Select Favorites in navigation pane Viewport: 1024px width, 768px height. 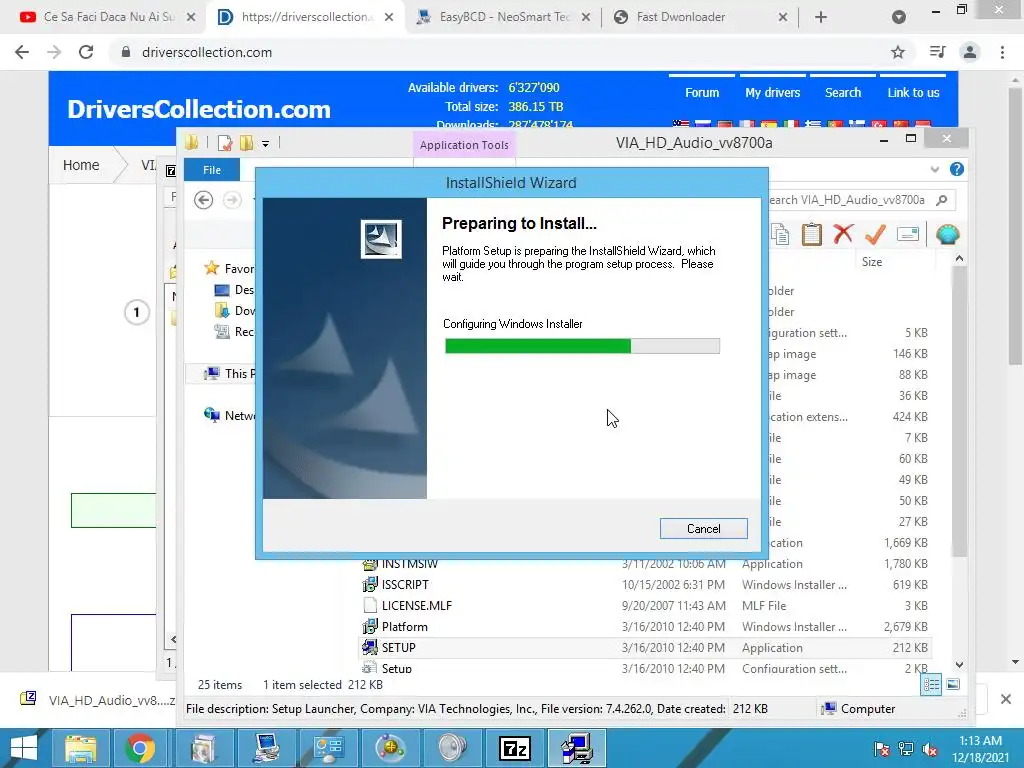(x=229, y=268)
